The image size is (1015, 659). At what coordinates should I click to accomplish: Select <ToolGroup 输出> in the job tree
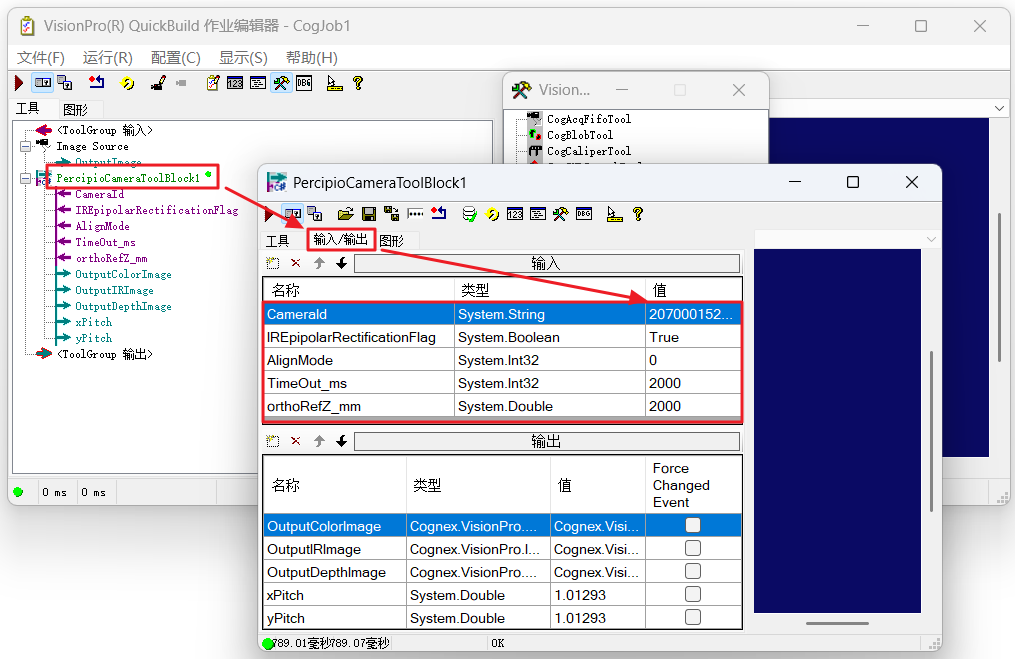pos(104,354)
